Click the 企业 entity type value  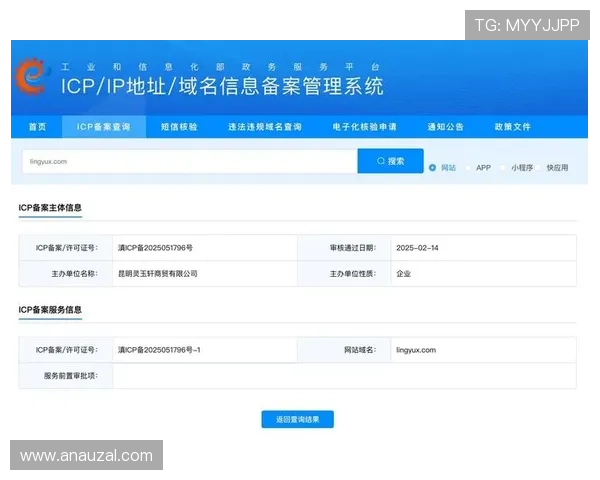(403, 274)
